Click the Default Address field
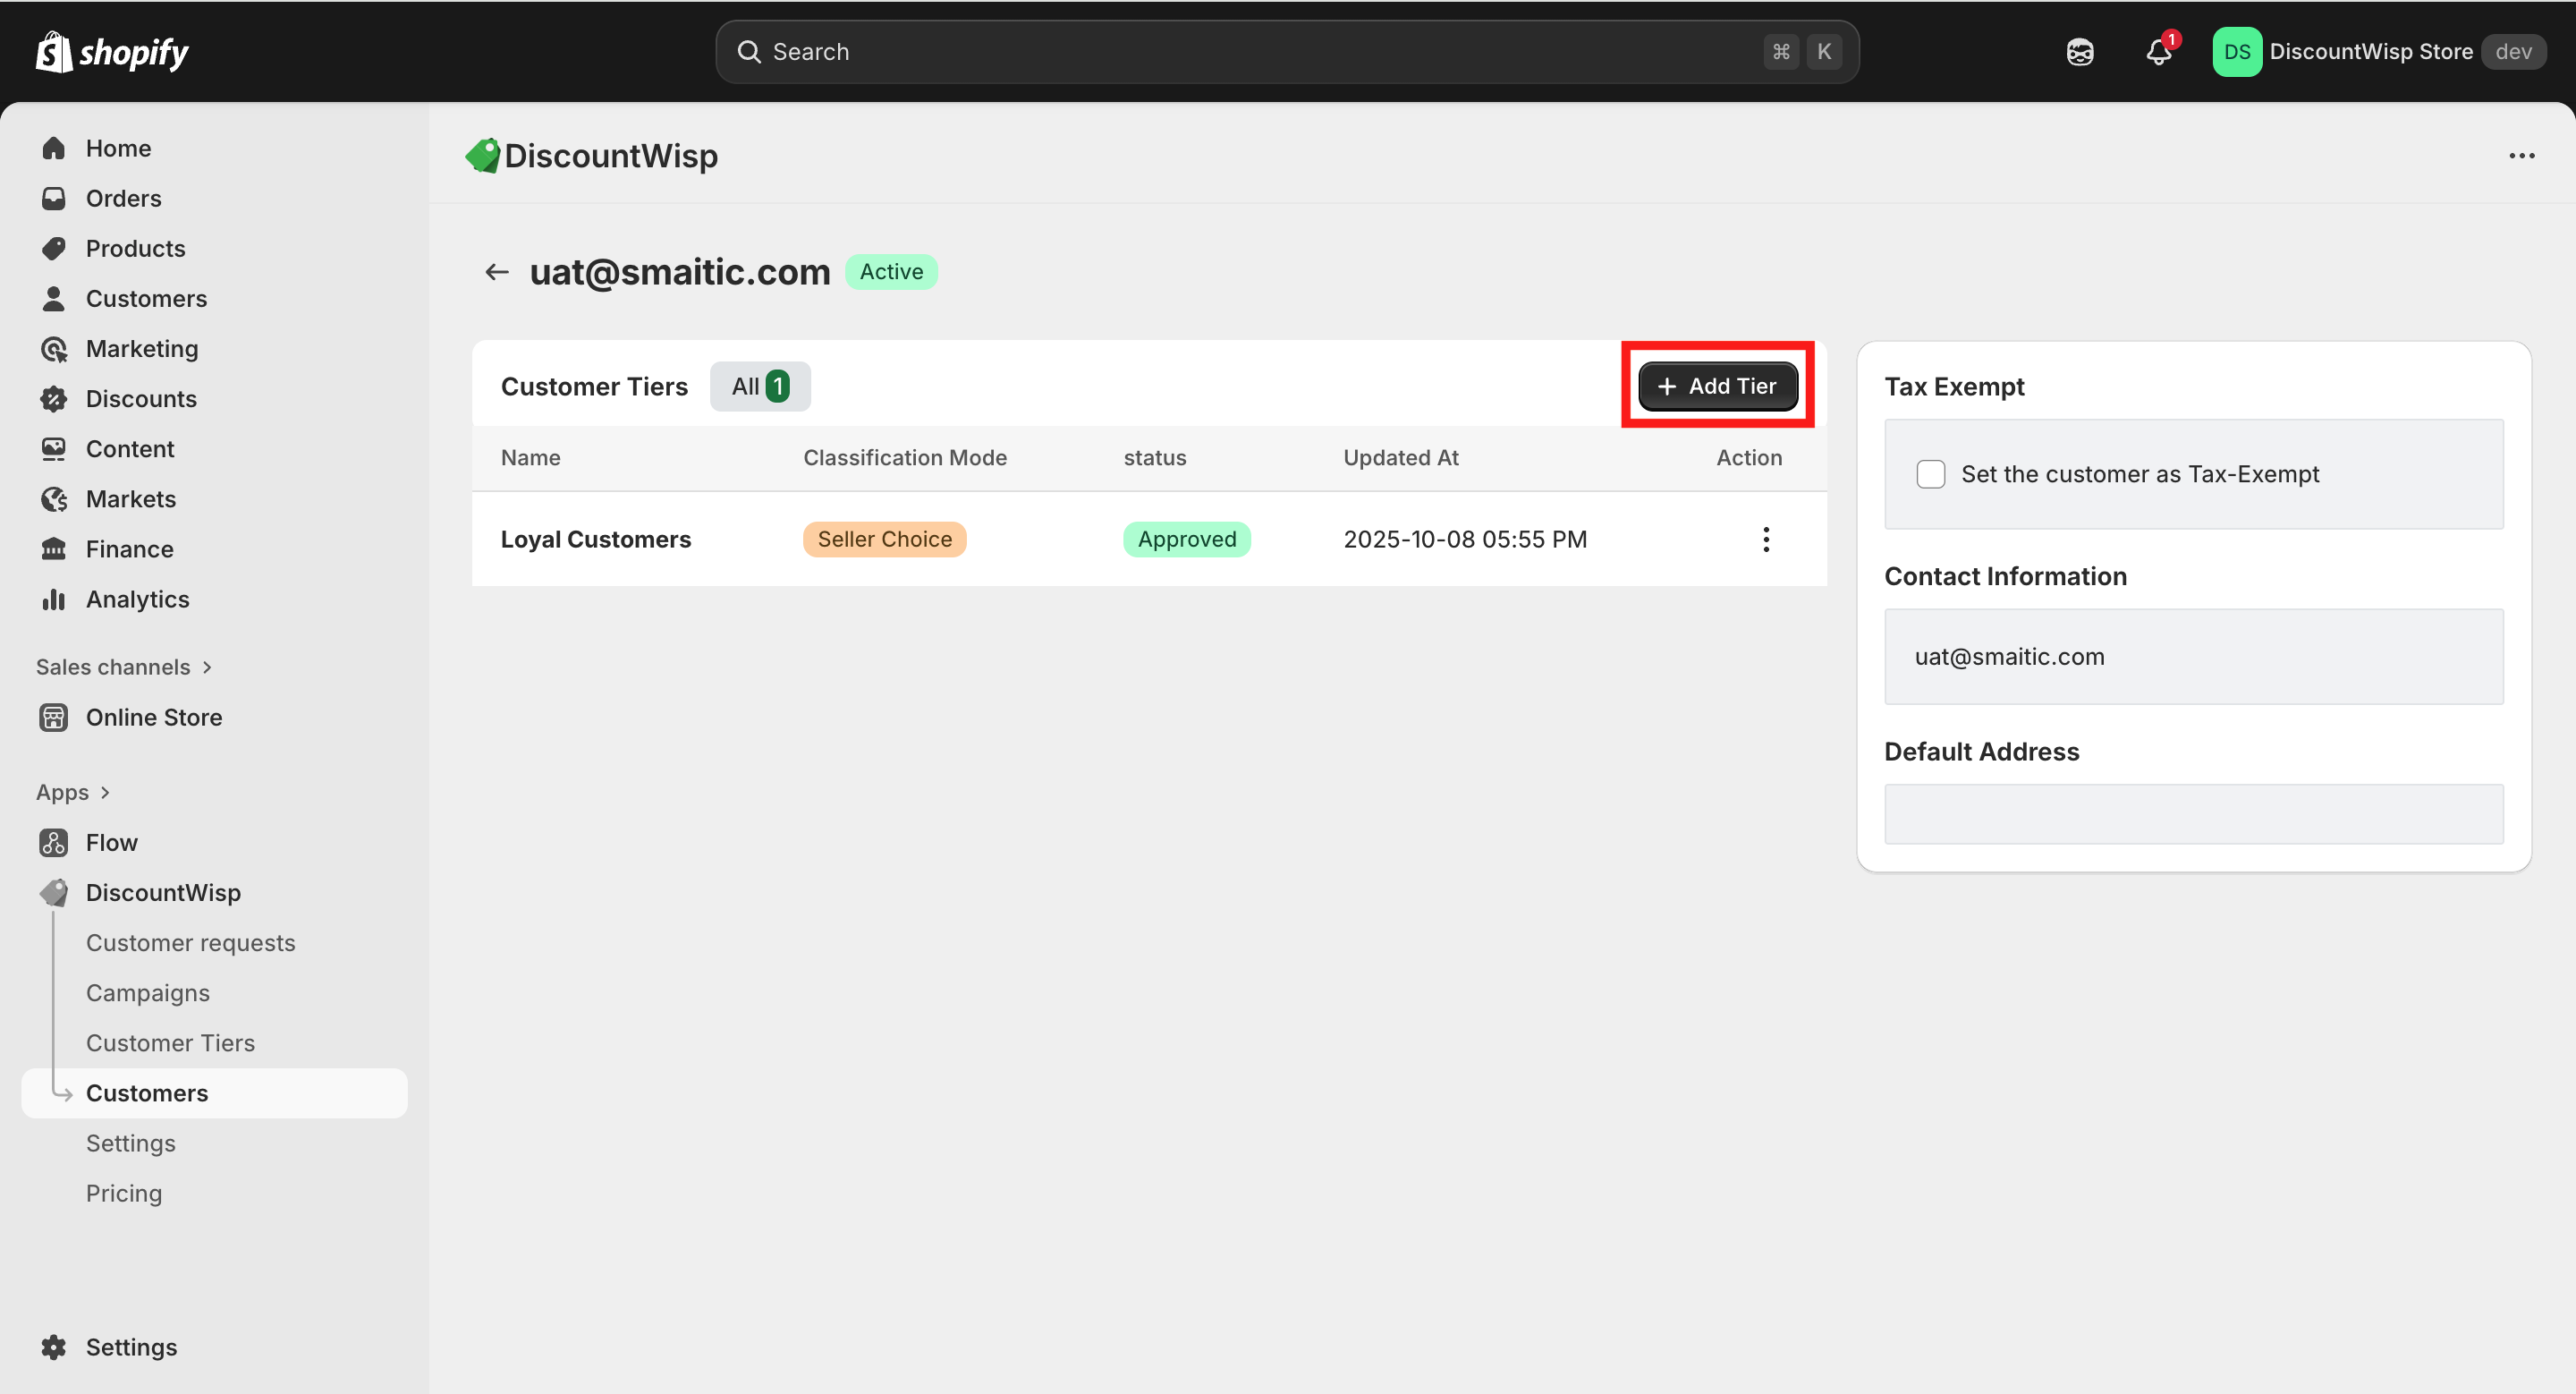 tap(2193, 814)
